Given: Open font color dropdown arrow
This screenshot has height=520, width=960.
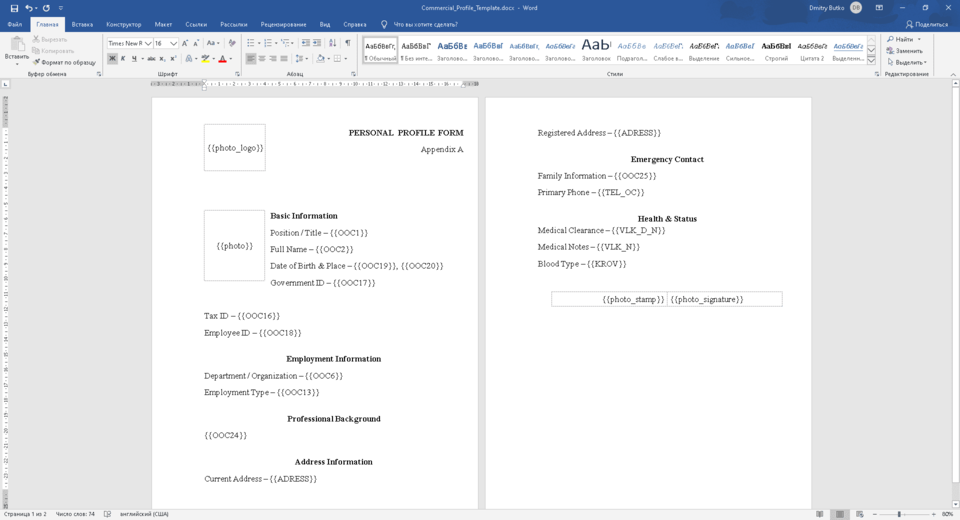Looking at the screenshot, I should pyautogui.click(x=230, y=59).
